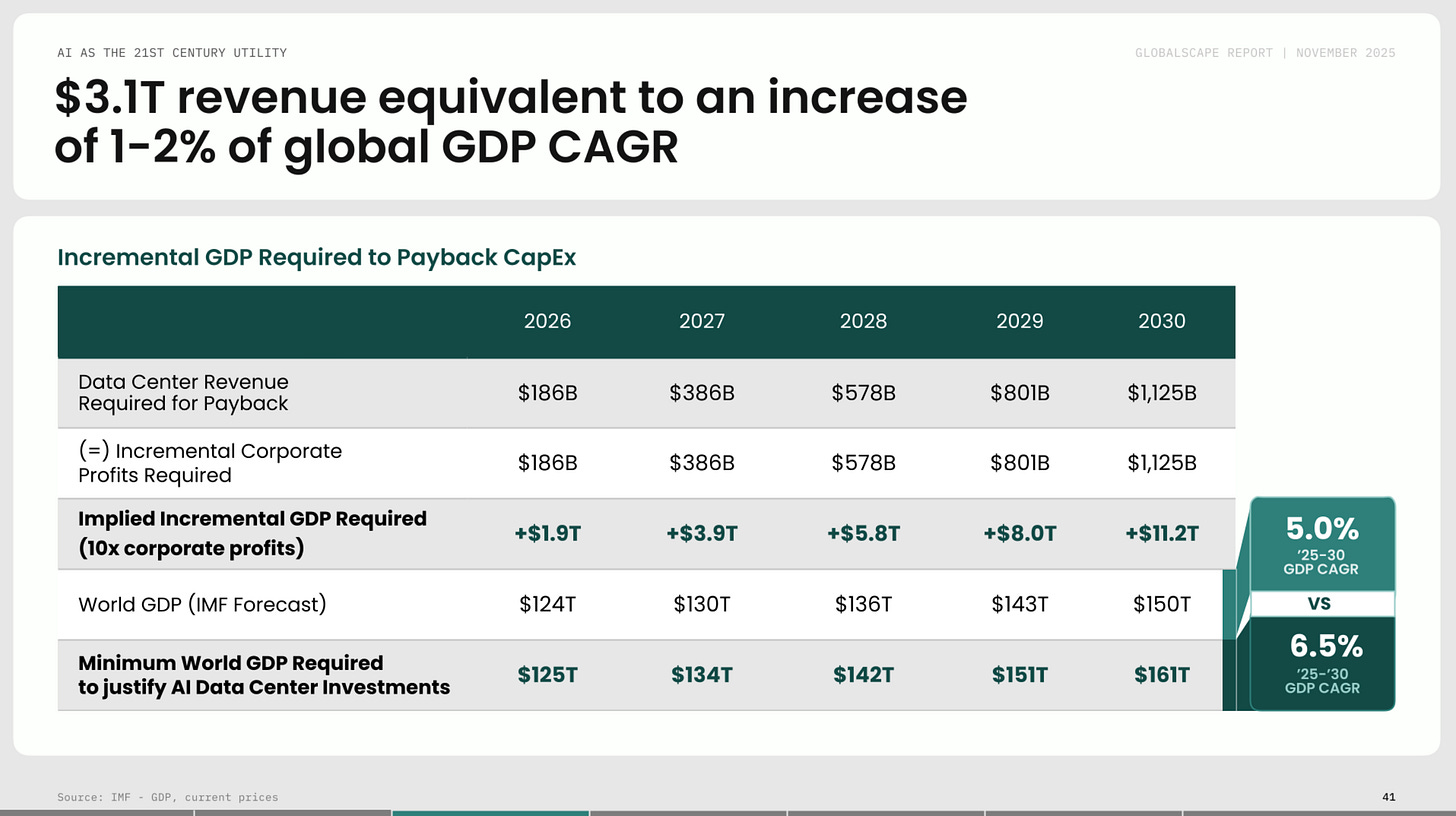This screenshot has height=816, width=1456.
Task: Select "Implied Incremental GDP Required" row label
Action: (252, 533)
